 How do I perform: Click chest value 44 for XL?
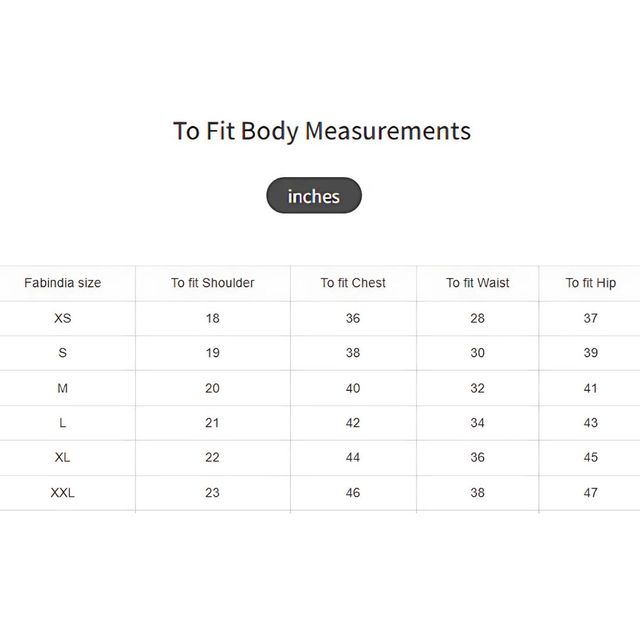click(353, 457)
